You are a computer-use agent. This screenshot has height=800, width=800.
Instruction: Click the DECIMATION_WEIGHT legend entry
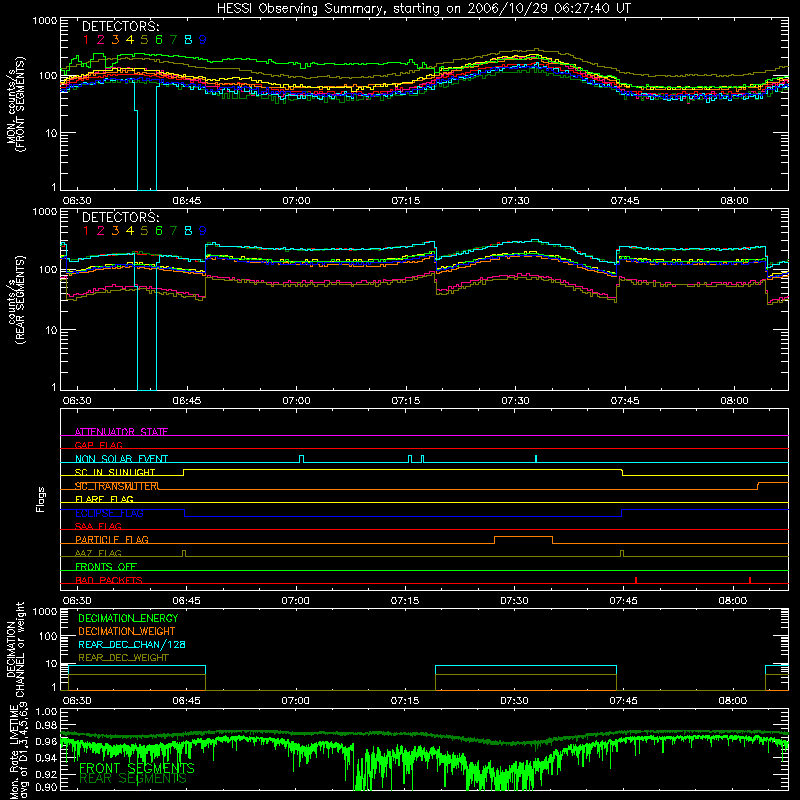(x=127, y=631)
